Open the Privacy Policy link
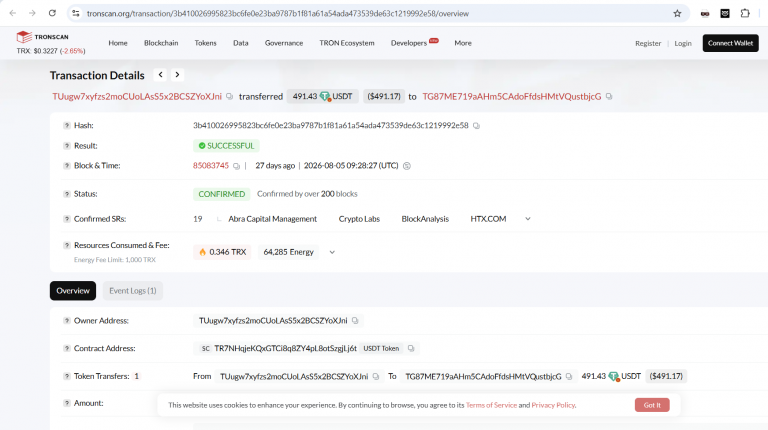This screenshot has height=430, width=768. click(553, 405)
